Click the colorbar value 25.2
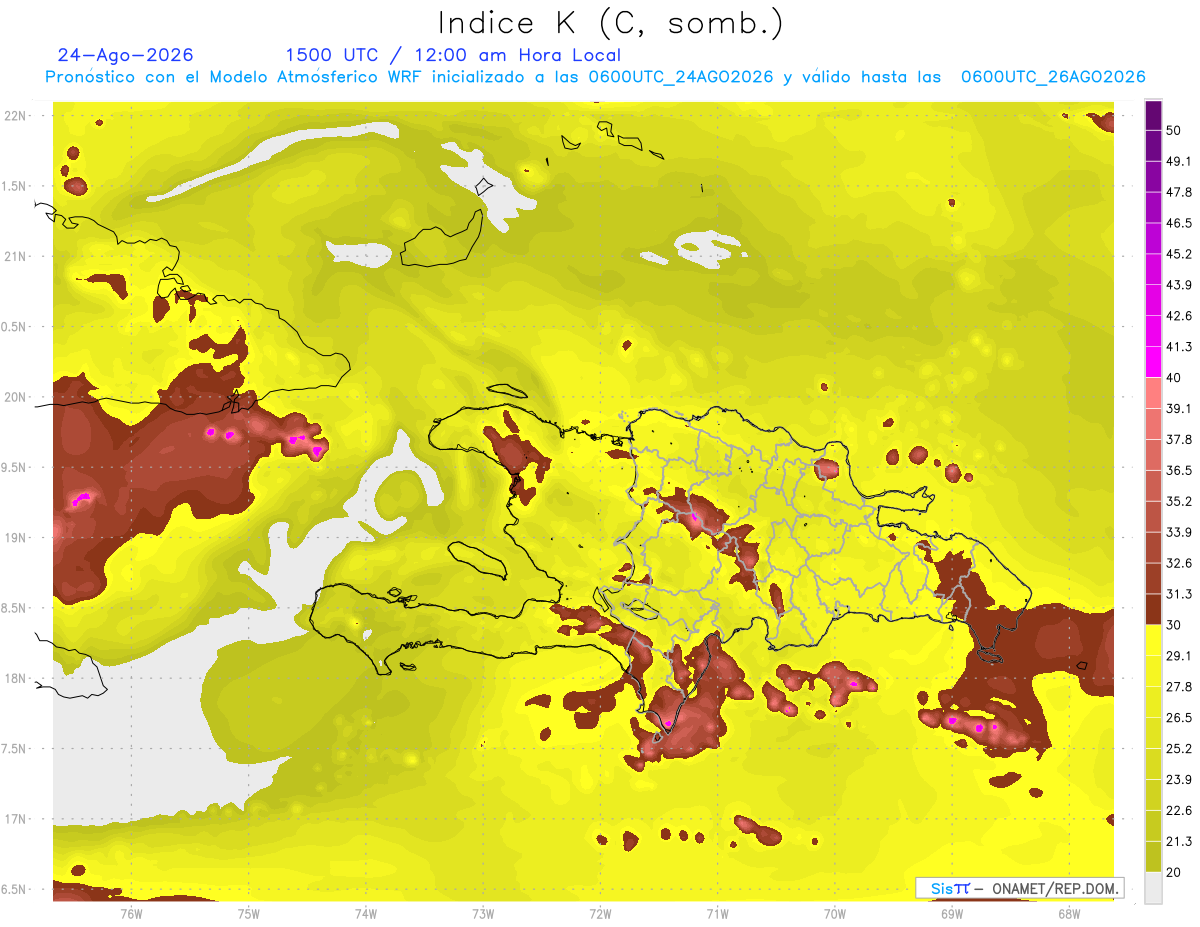This screenshot has height=927, width=1200. tap(1179, 748)
